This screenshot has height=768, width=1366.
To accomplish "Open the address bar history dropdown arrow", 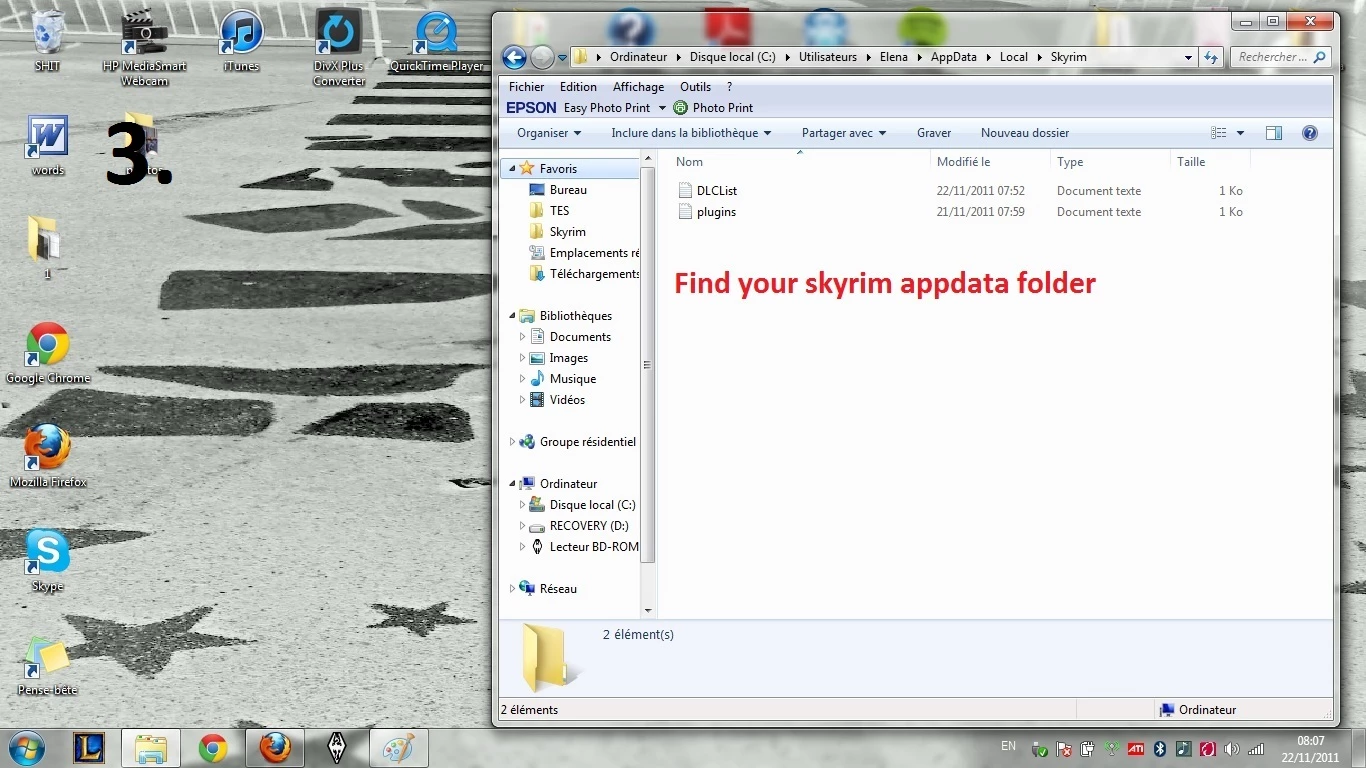I will (x=1188, y=57).
